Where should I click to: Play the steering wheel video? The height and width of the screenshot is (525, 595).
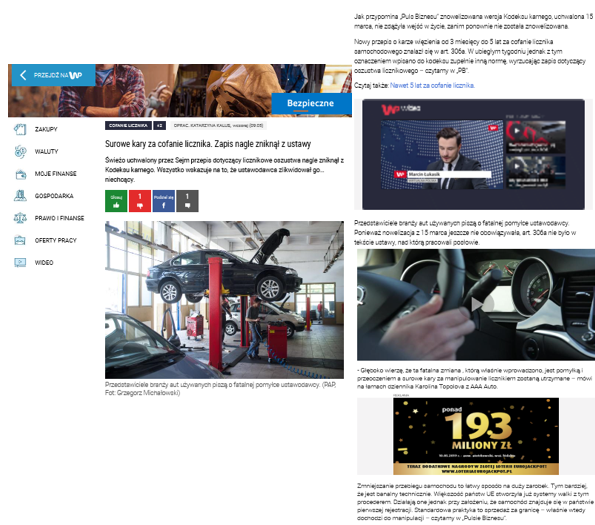[x=476, y=305]
